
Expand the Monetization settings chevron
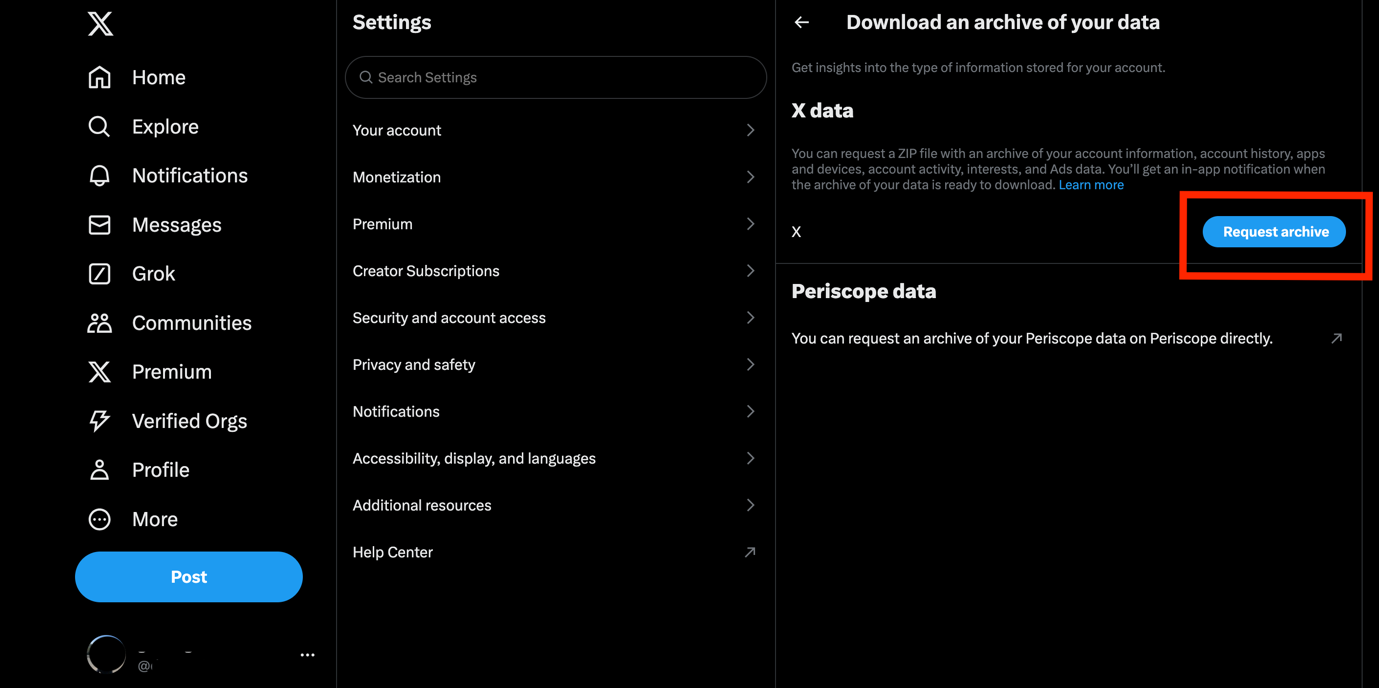click(x=750, y=177)
